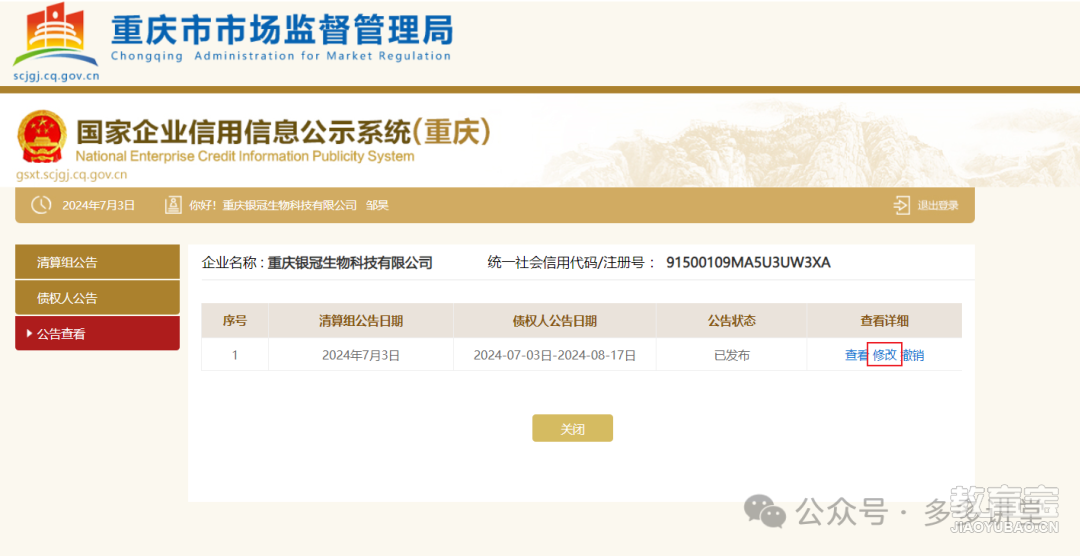Click the 查看 link in row 1

coord(856,355)
